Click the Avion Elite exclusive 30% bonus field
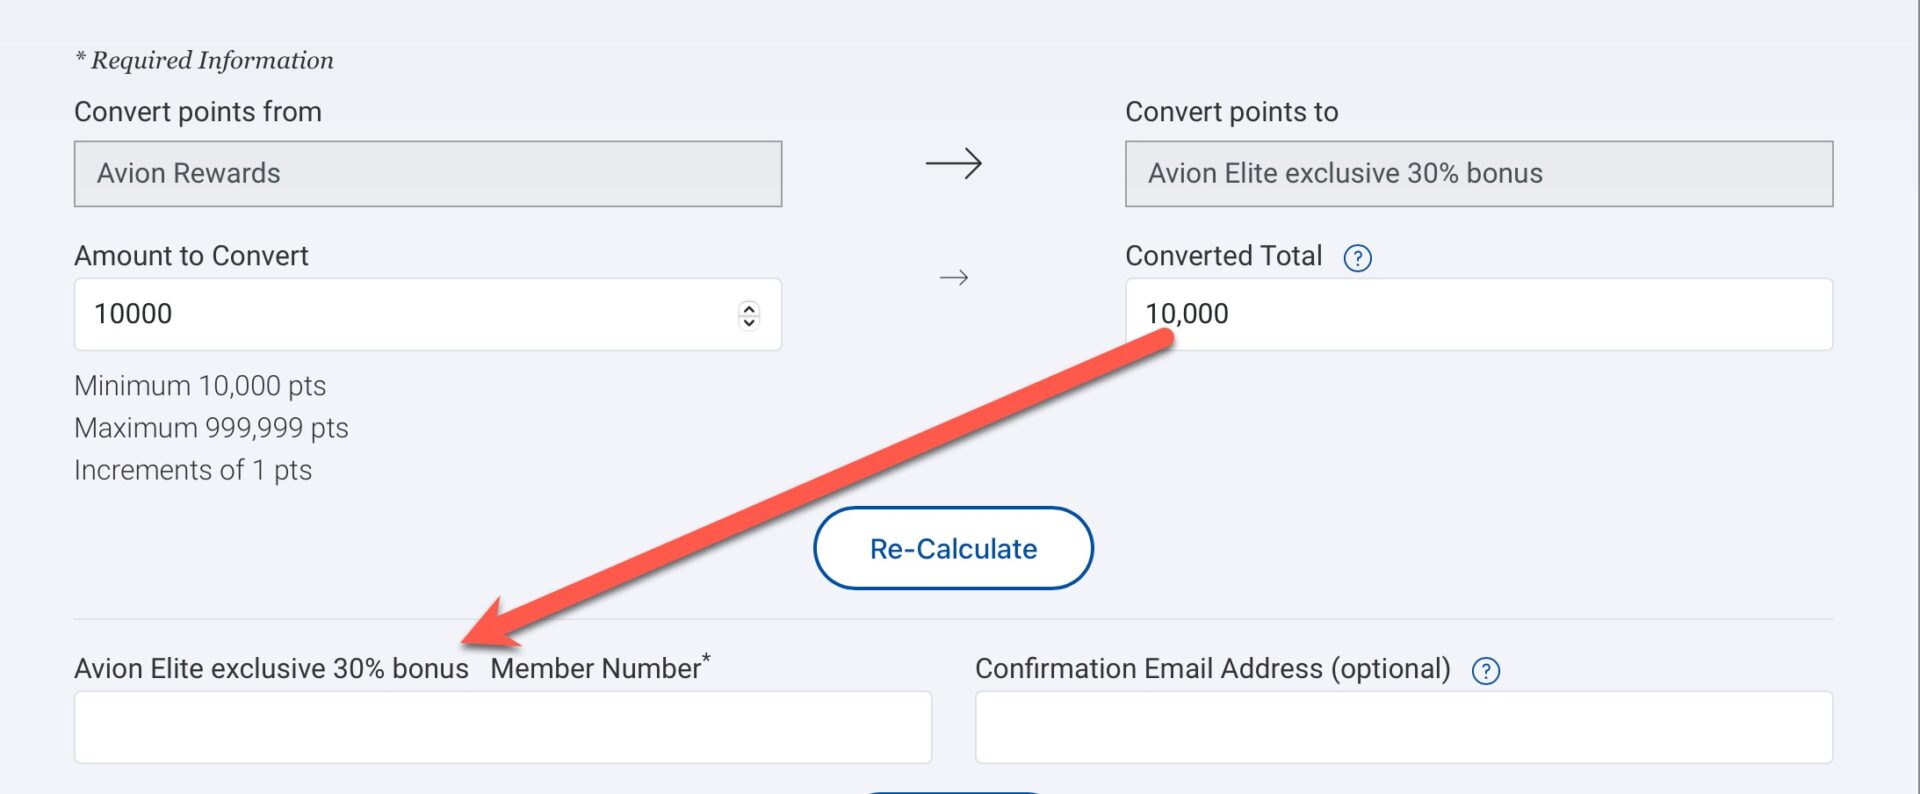Viewport: 1920px width, 794px height. 1479,174
